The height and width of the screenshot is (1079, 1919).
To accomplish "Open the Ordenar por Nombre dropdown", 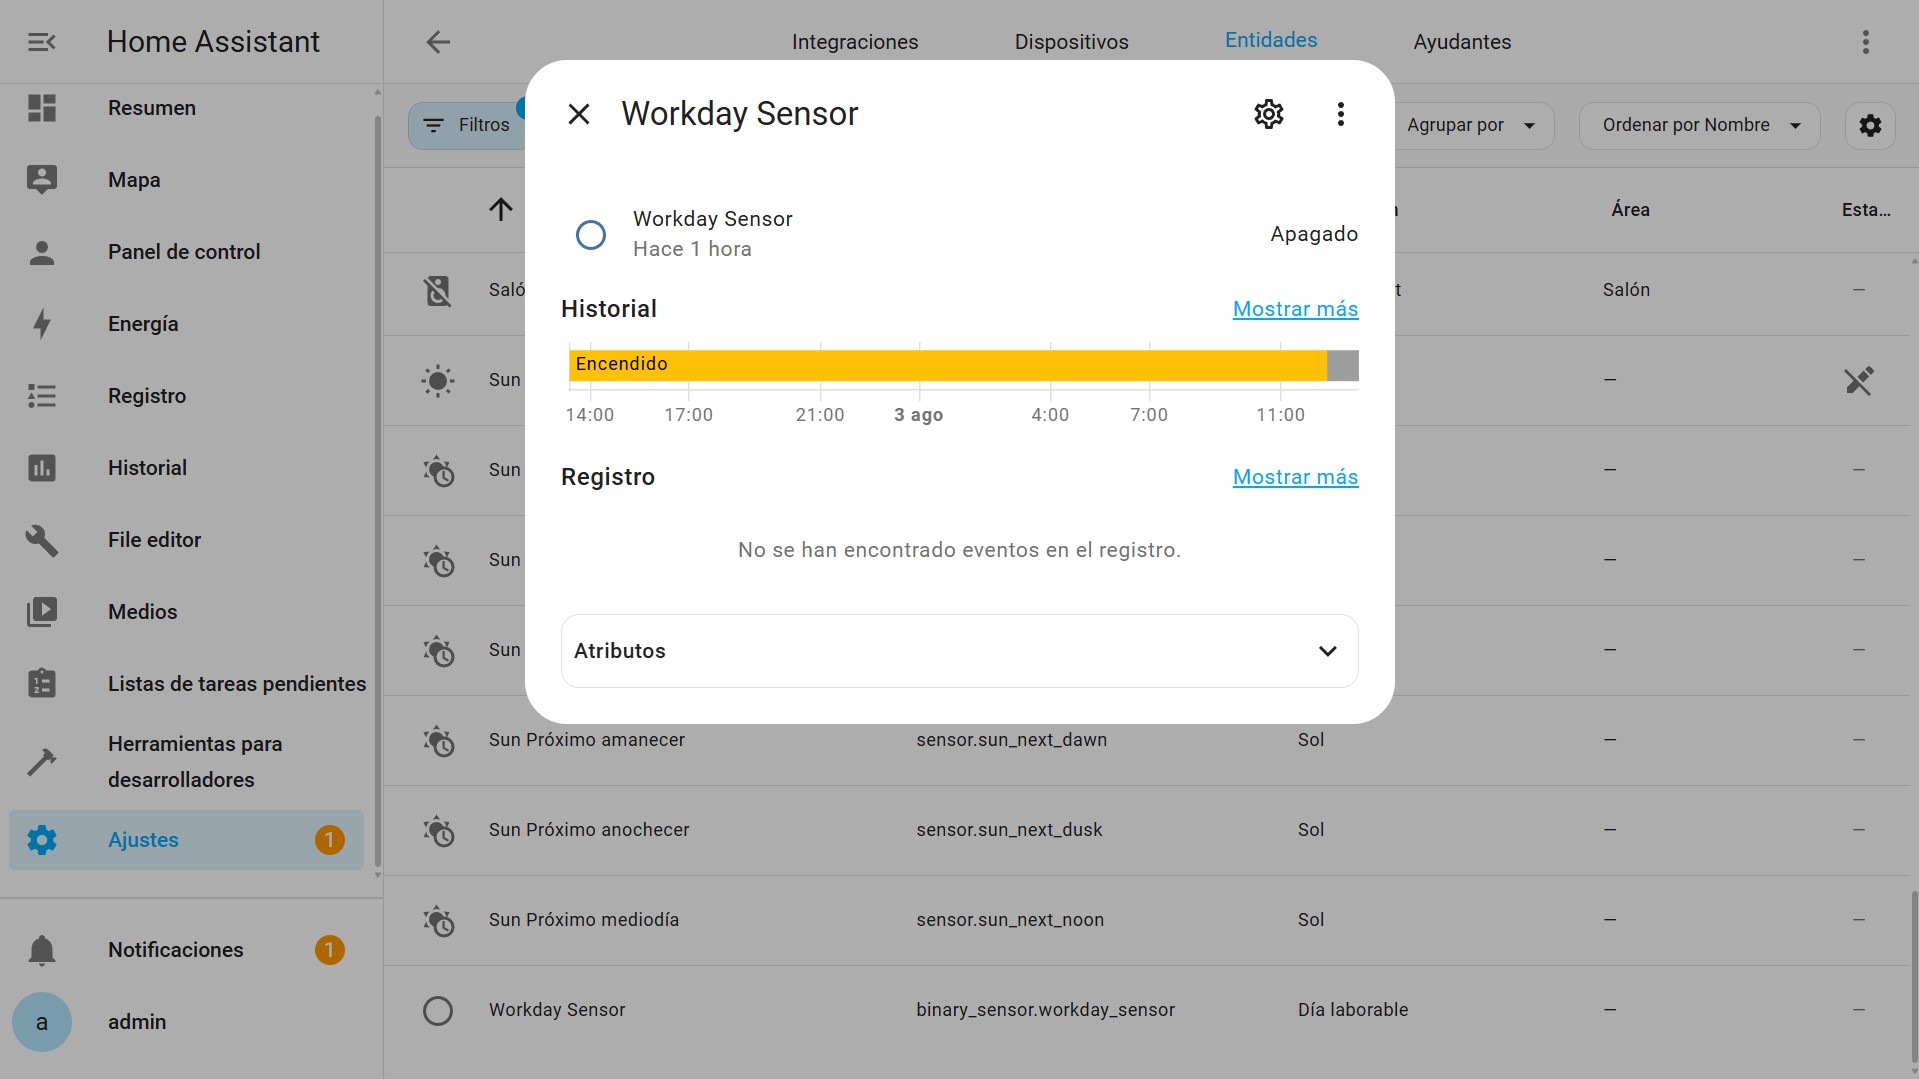I will (x=1699, y=126).
